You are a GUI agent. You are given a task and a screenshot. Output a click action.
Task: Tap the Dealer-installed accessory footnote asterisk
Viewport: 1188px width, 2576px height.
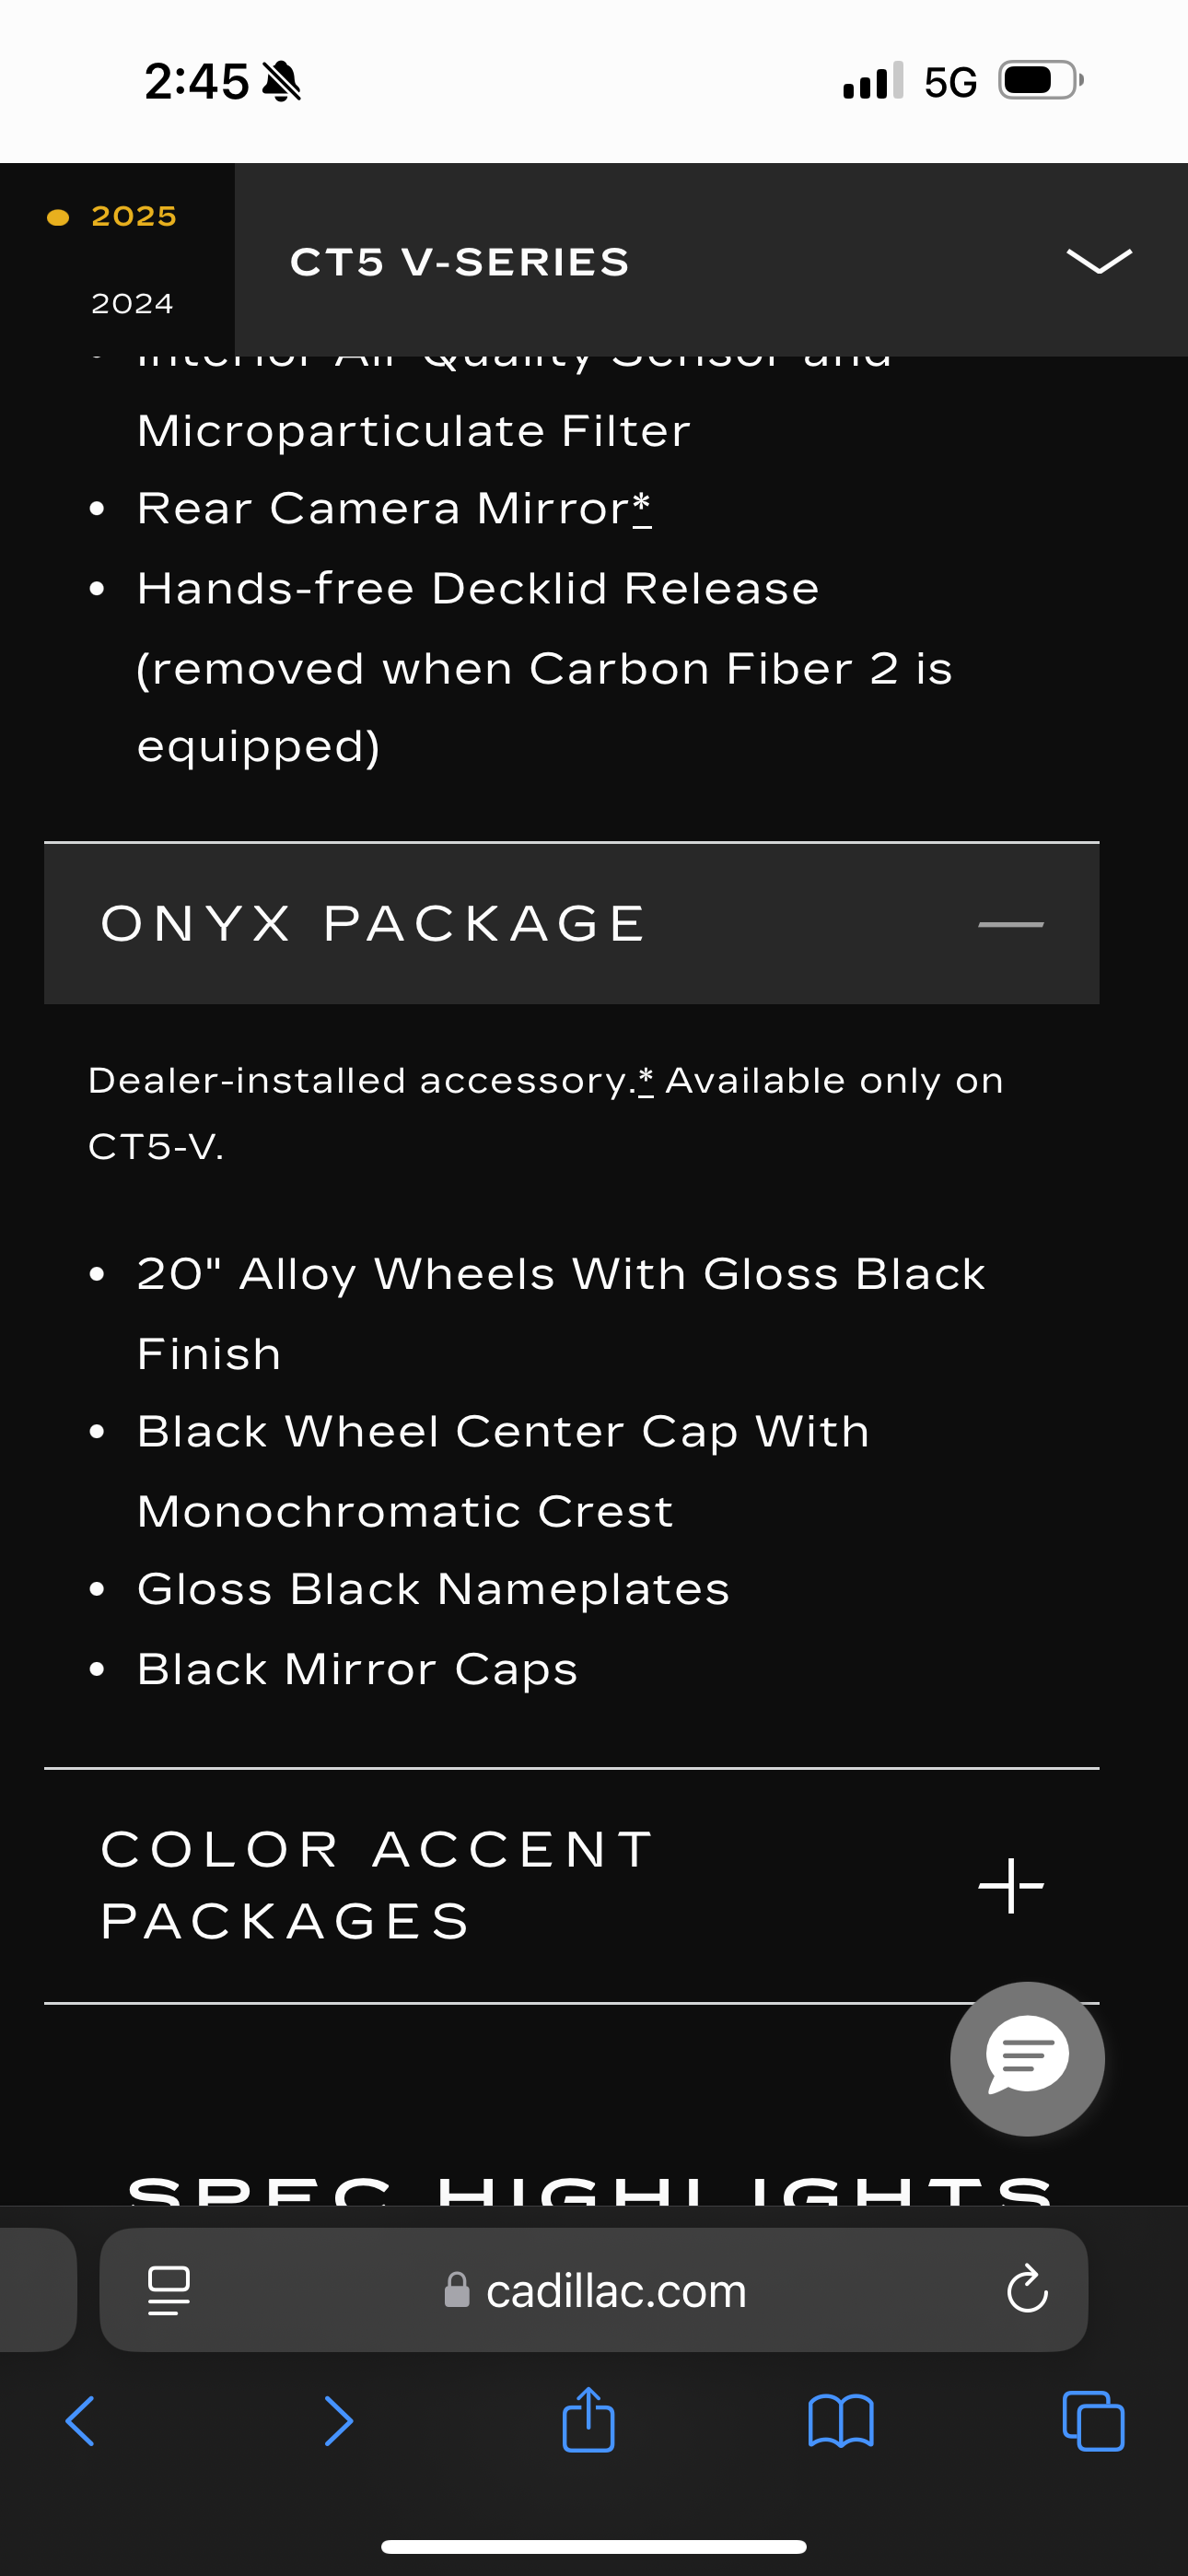tap(646, 1080)
